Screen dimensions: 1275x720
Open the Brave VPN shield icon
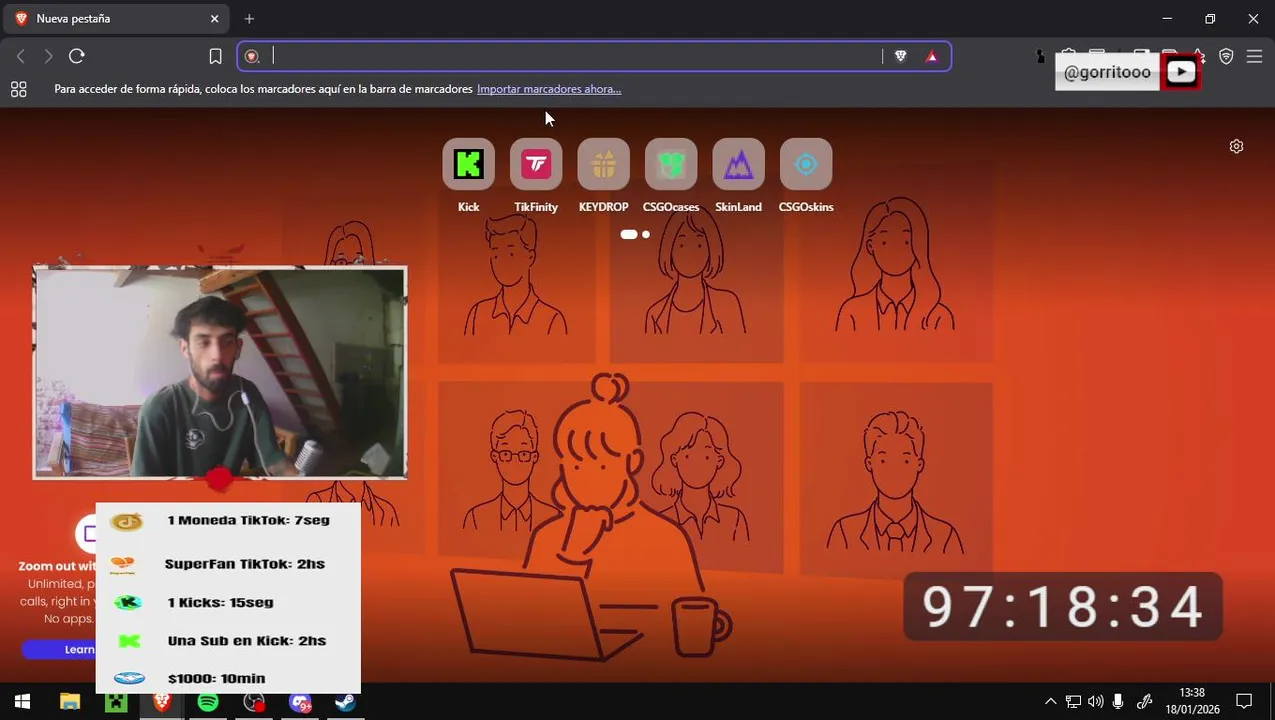1226,56
